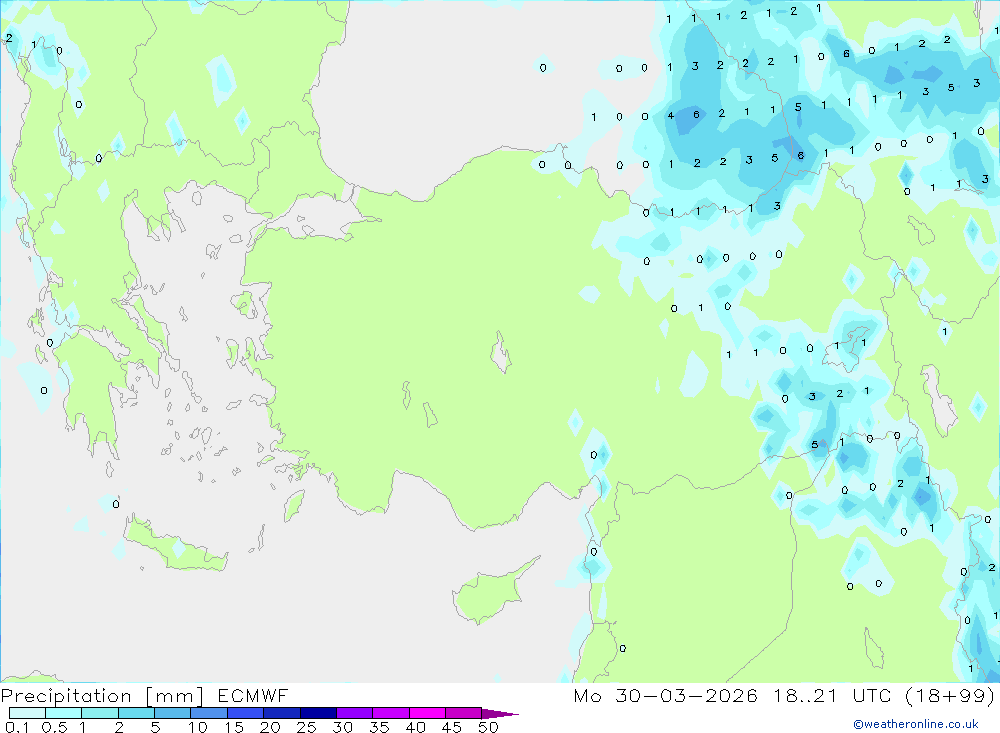Click the '(18+99)' forecast step text

click(x=950, y=695)
